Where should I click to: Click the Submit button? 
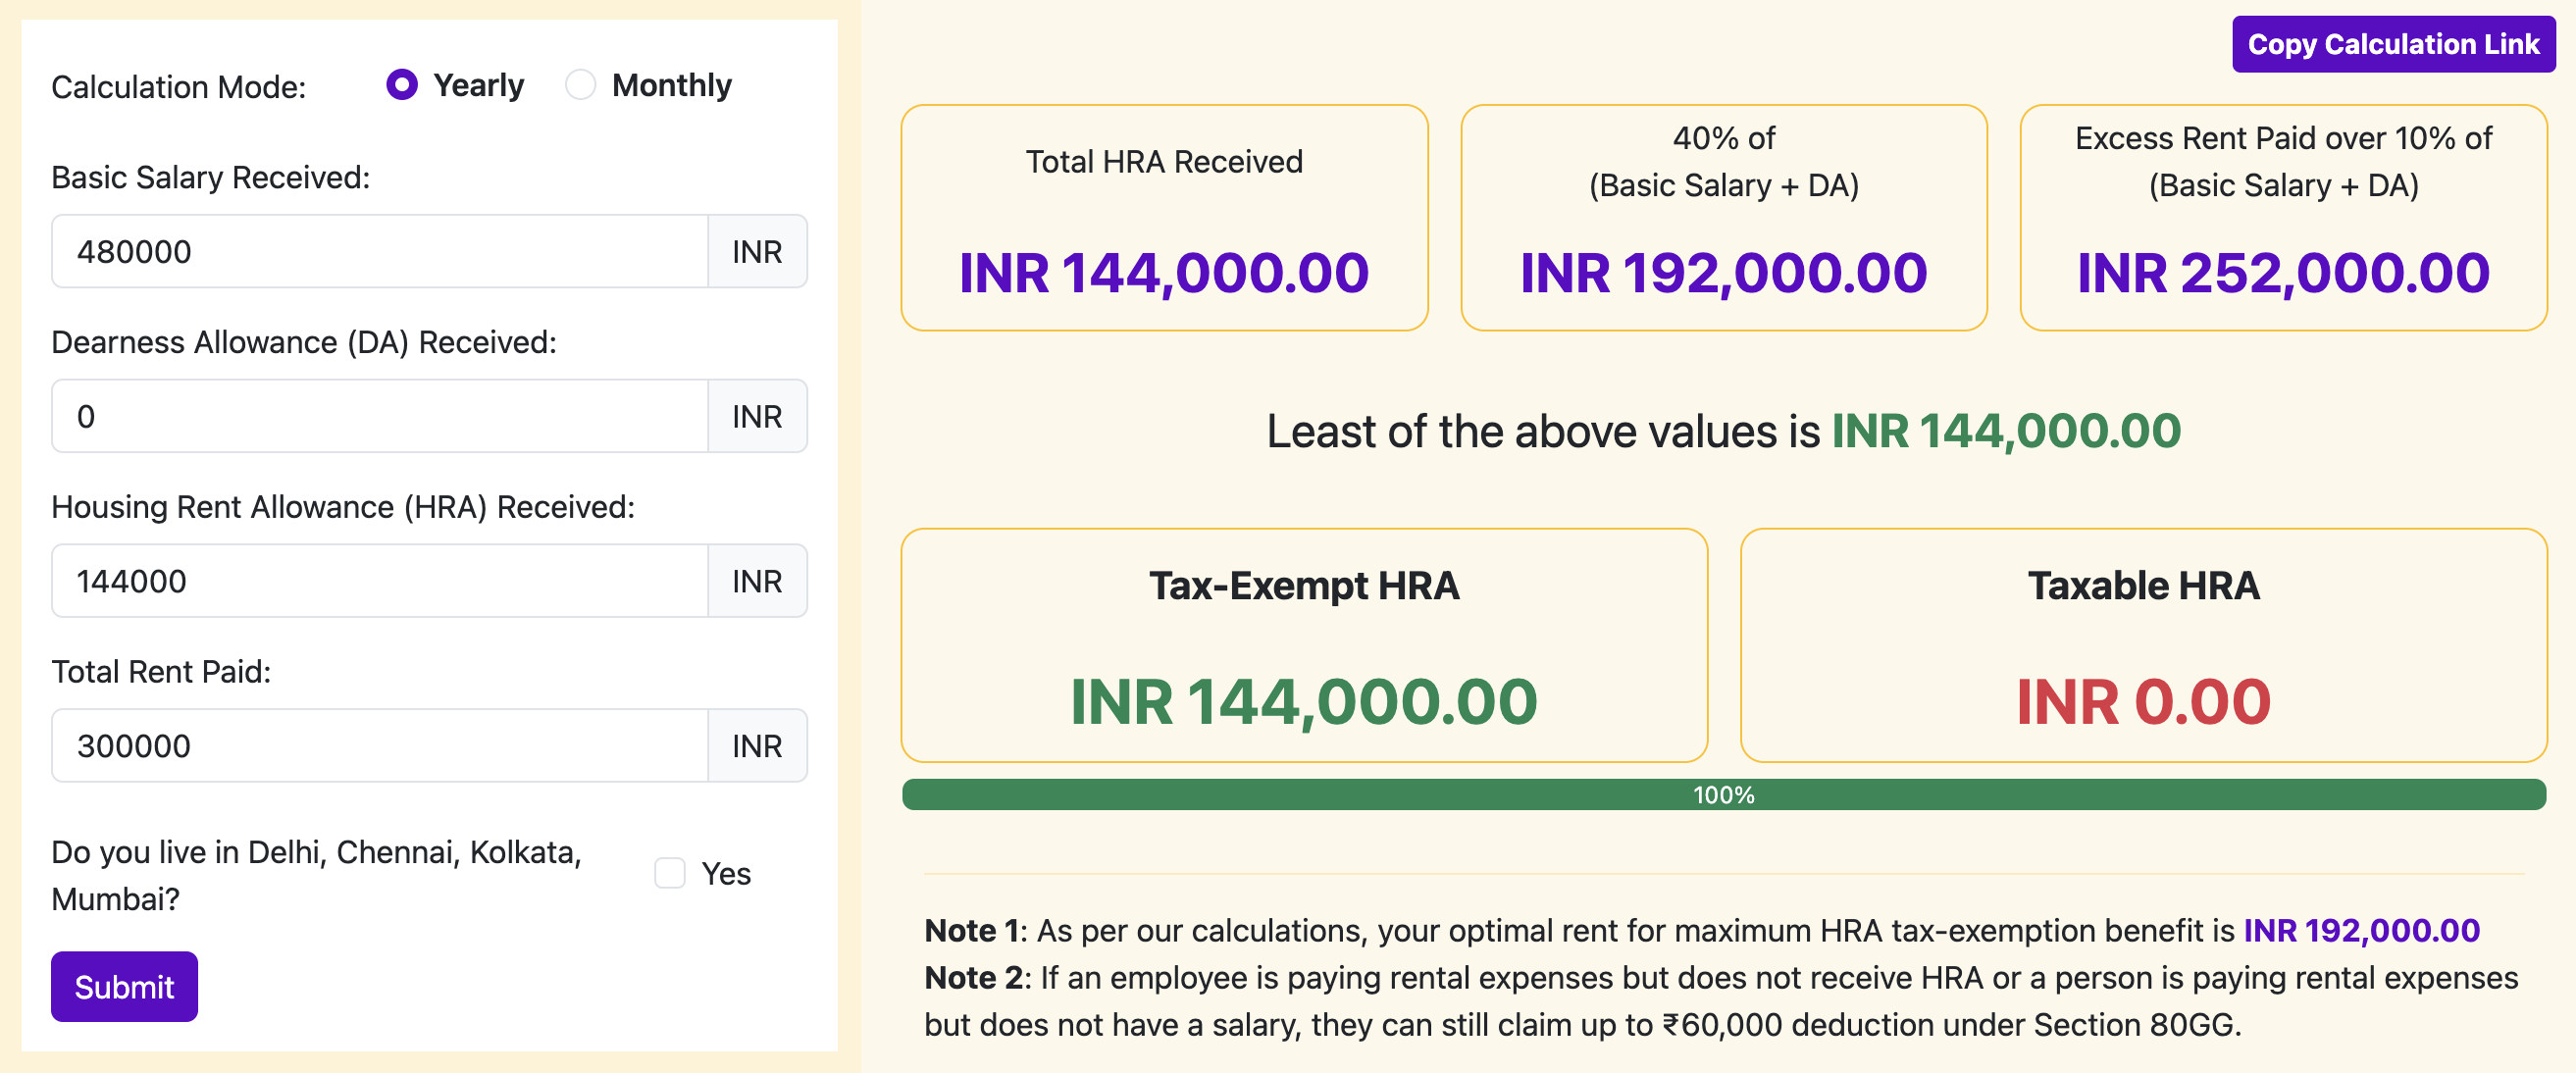124,987
